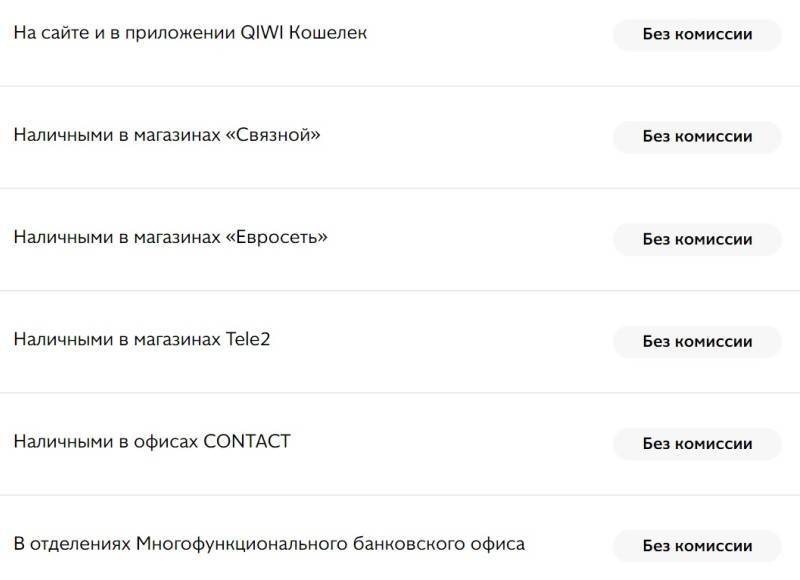
Task: Click the 'CONTACT' brand name text
Action: 247,441
